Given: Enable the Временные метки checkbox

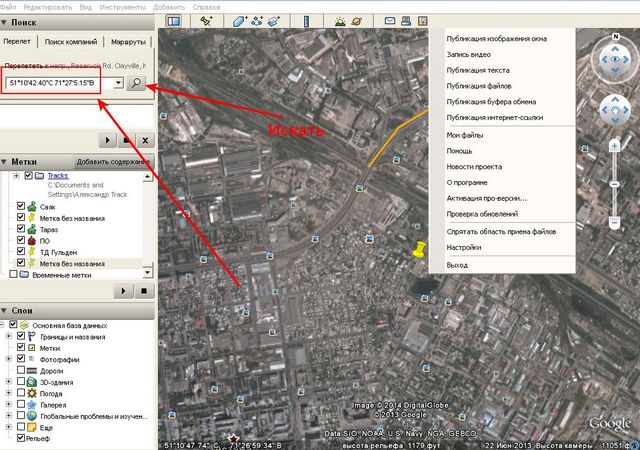Looking at the screenshot, I should [x=13, y=274].
